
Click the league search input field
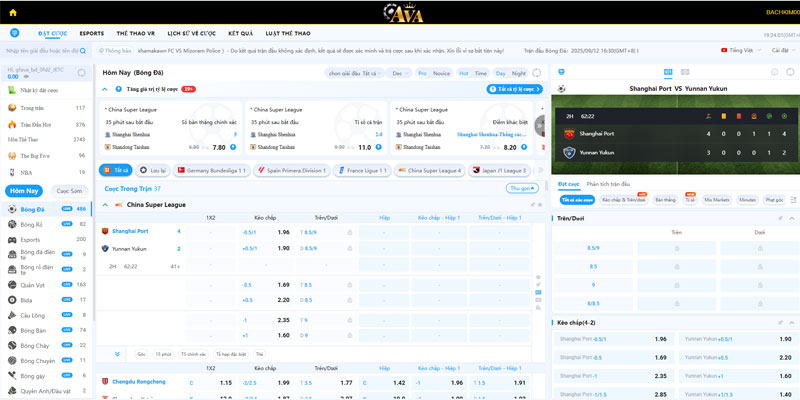[x=42, y=51]
